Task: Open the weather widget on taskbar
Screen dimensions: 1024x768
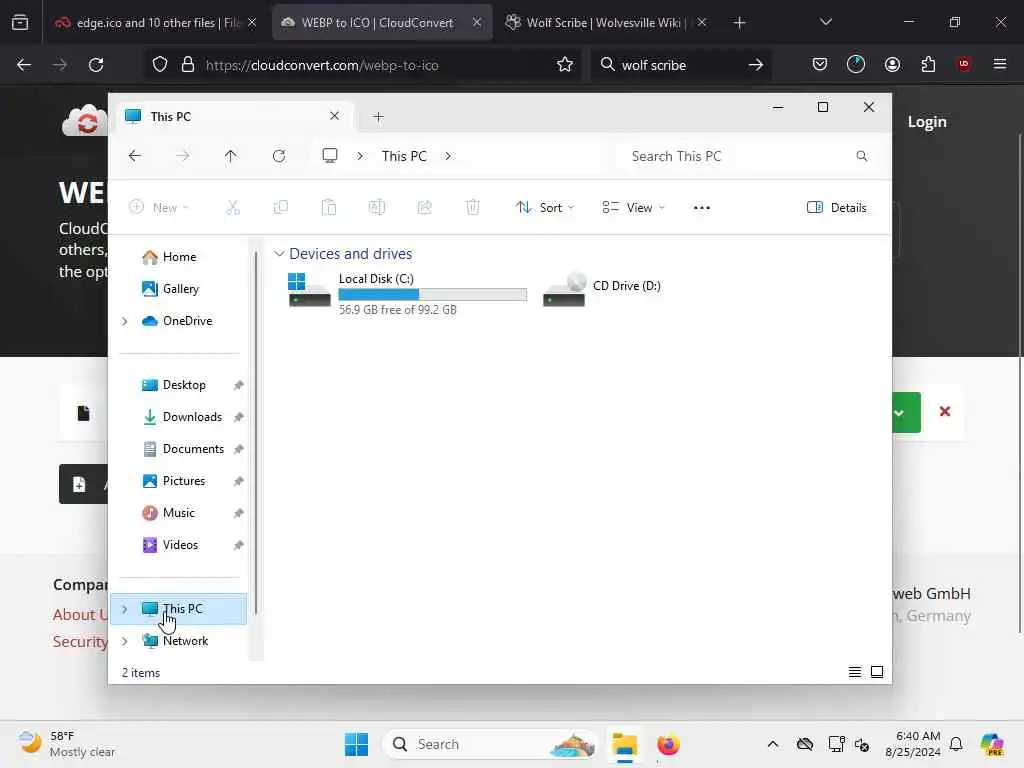Action: (67, 744)
